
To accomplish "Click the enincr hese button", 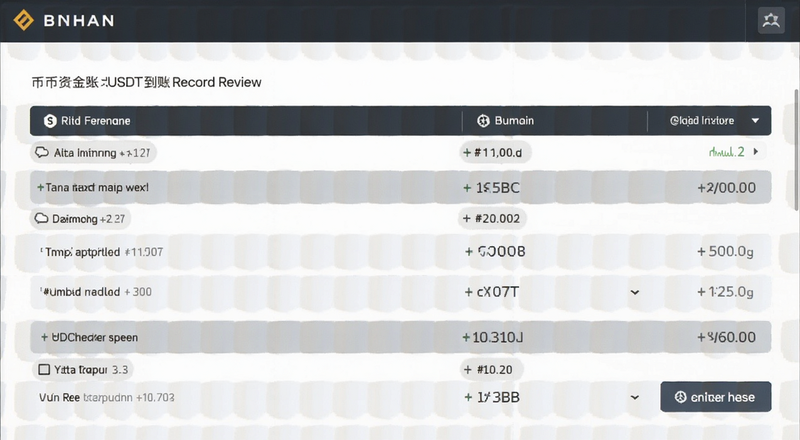I will click(x=716, y=397).
